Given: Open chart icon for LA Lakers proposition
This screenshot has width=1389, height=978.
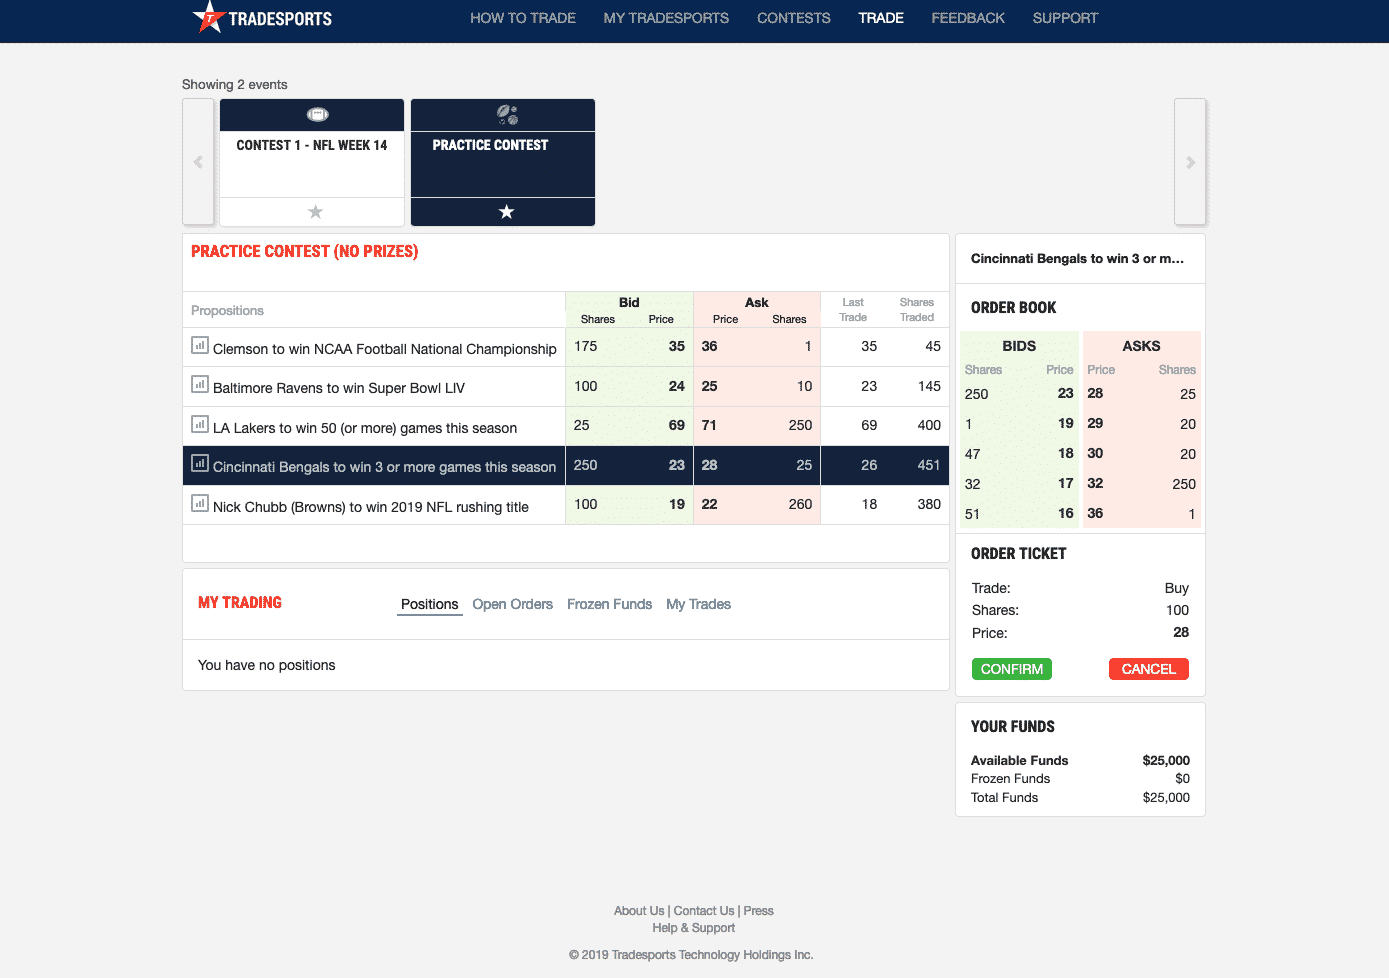Looking at the screenshot, I should [200, 425].
